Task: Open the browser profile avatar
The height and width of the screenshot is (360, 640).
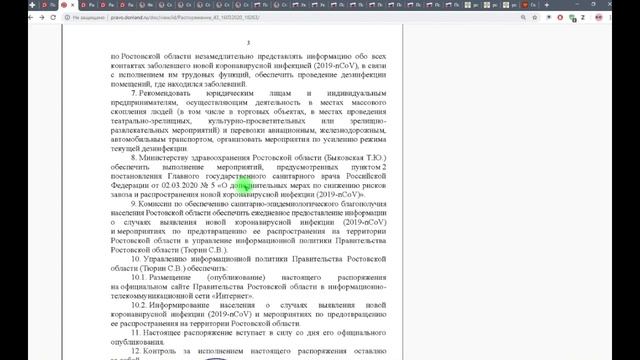Action: click(599, 18)
